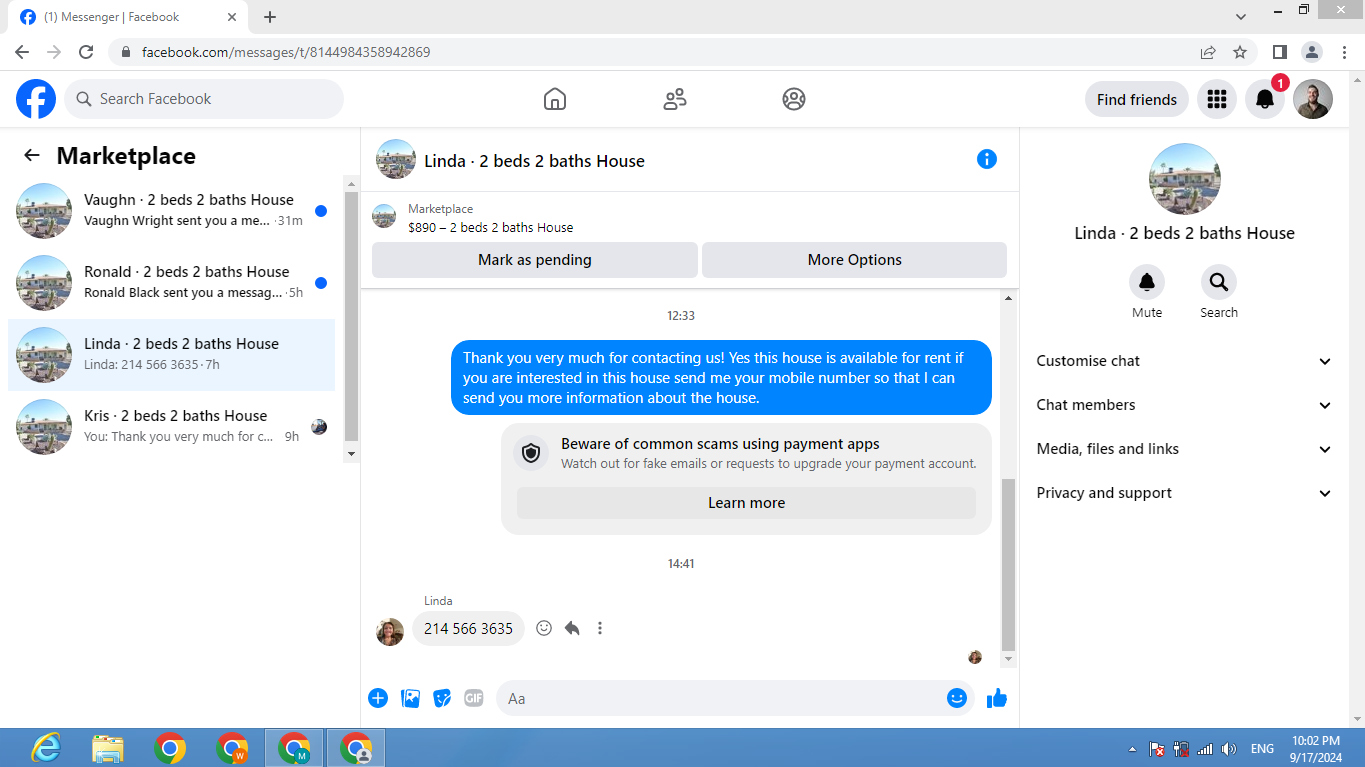1365x767 pixels.
Task: Open Vaughn's 2 beds 2 baths House chat
Action: tap(172, 211)
